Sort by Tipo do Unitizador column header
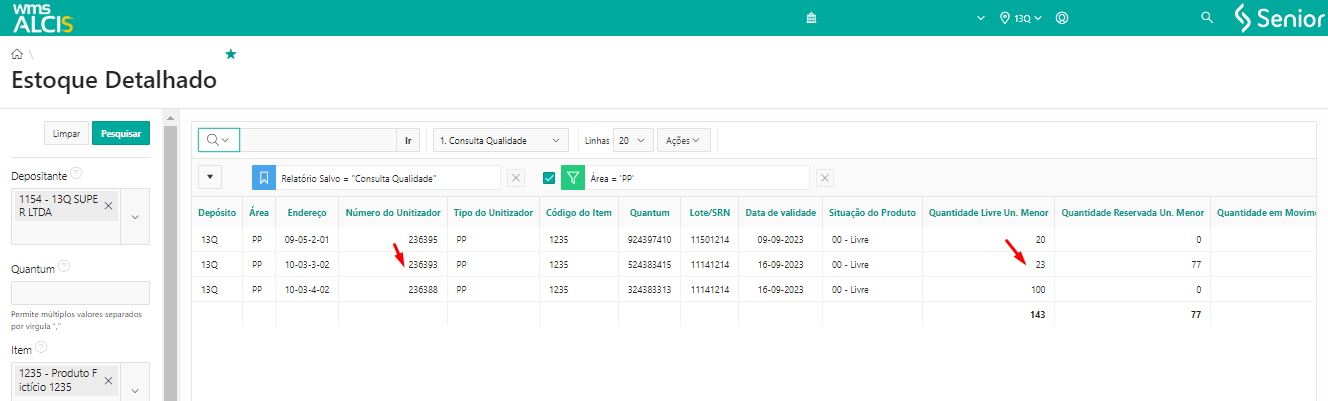This screenshot has height=401, width=1328. (493, 213)
